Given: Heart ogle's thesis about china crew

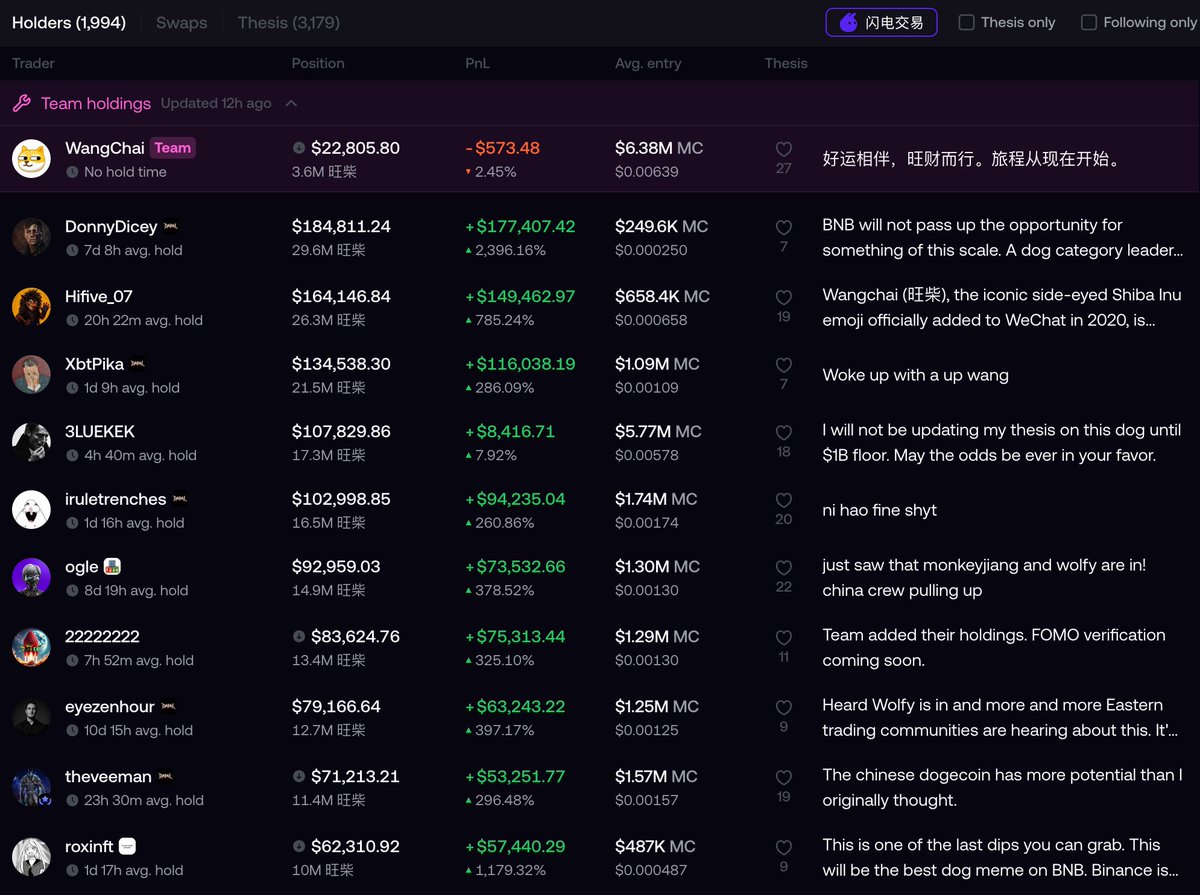Looking at the screenshot, I should [x=784, y=568].
